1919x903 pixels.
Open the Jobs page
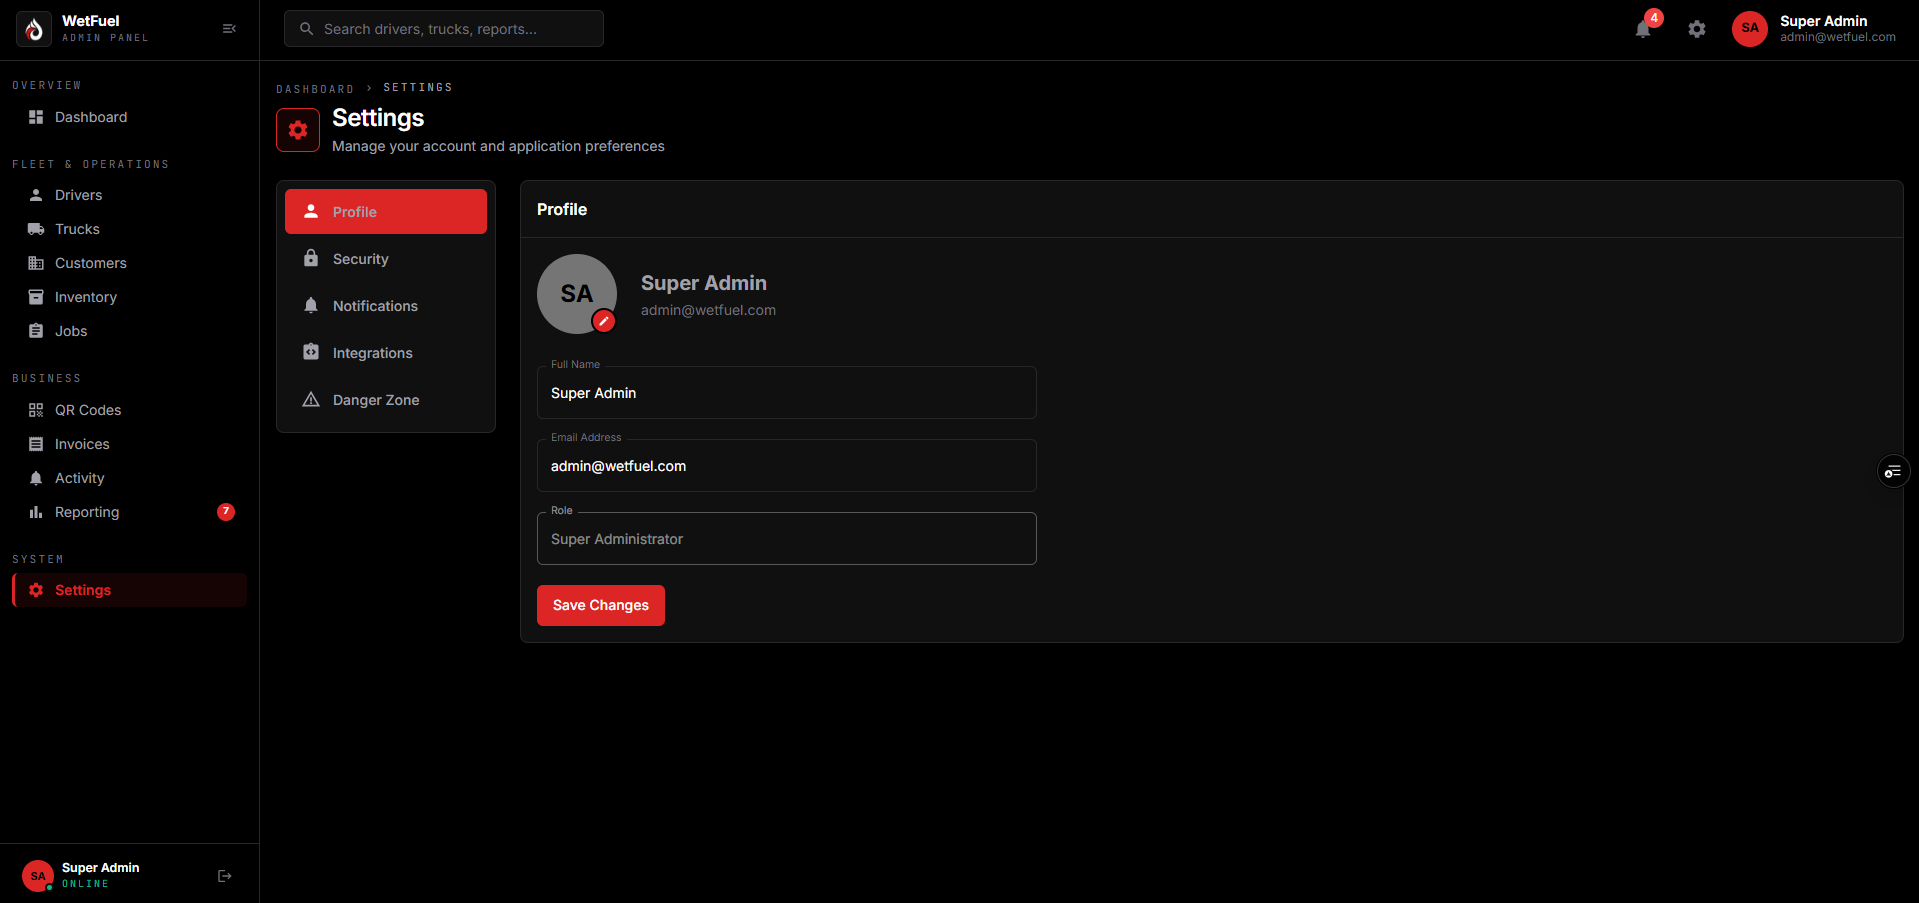click(x=129, y=331)
